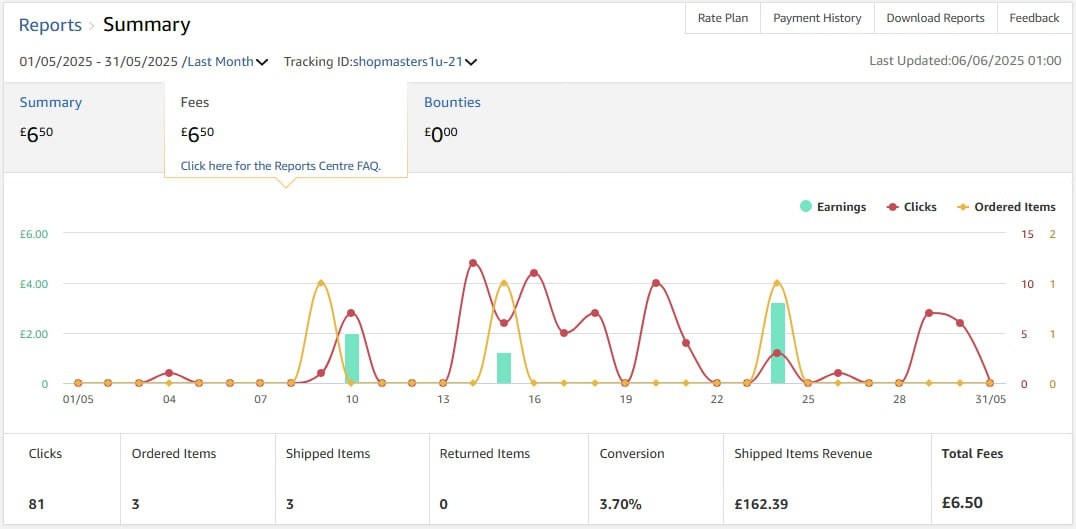The height and width of the screenshot is (529, 1076).
Task: Open the Fees tab
Action: (x=195, y=102)
